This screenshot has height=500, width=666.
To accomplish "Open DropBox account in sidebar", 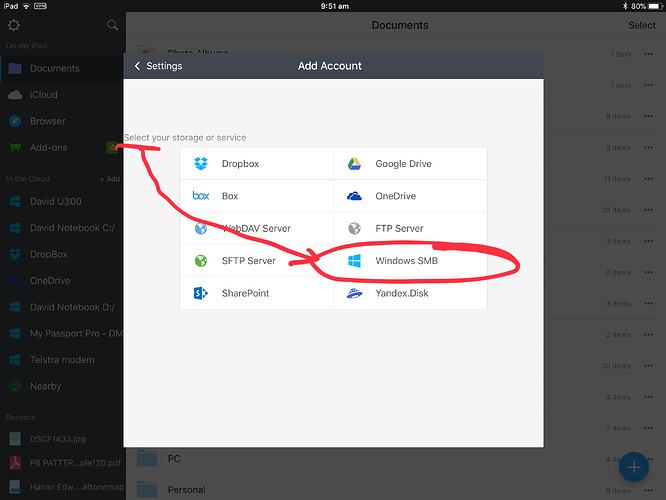I will [62, 254].
